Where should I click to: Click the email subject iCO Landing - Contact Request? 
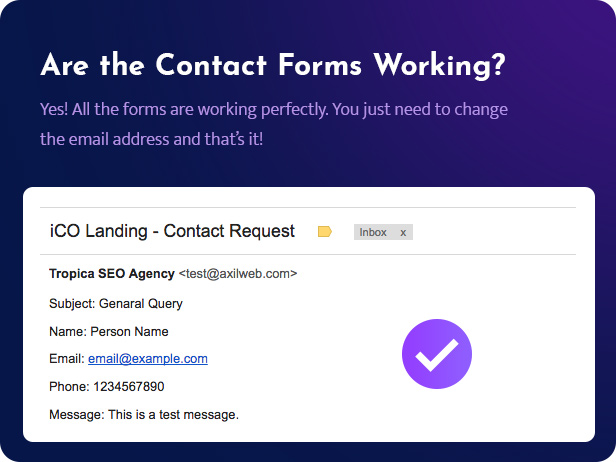coord(172,231)
